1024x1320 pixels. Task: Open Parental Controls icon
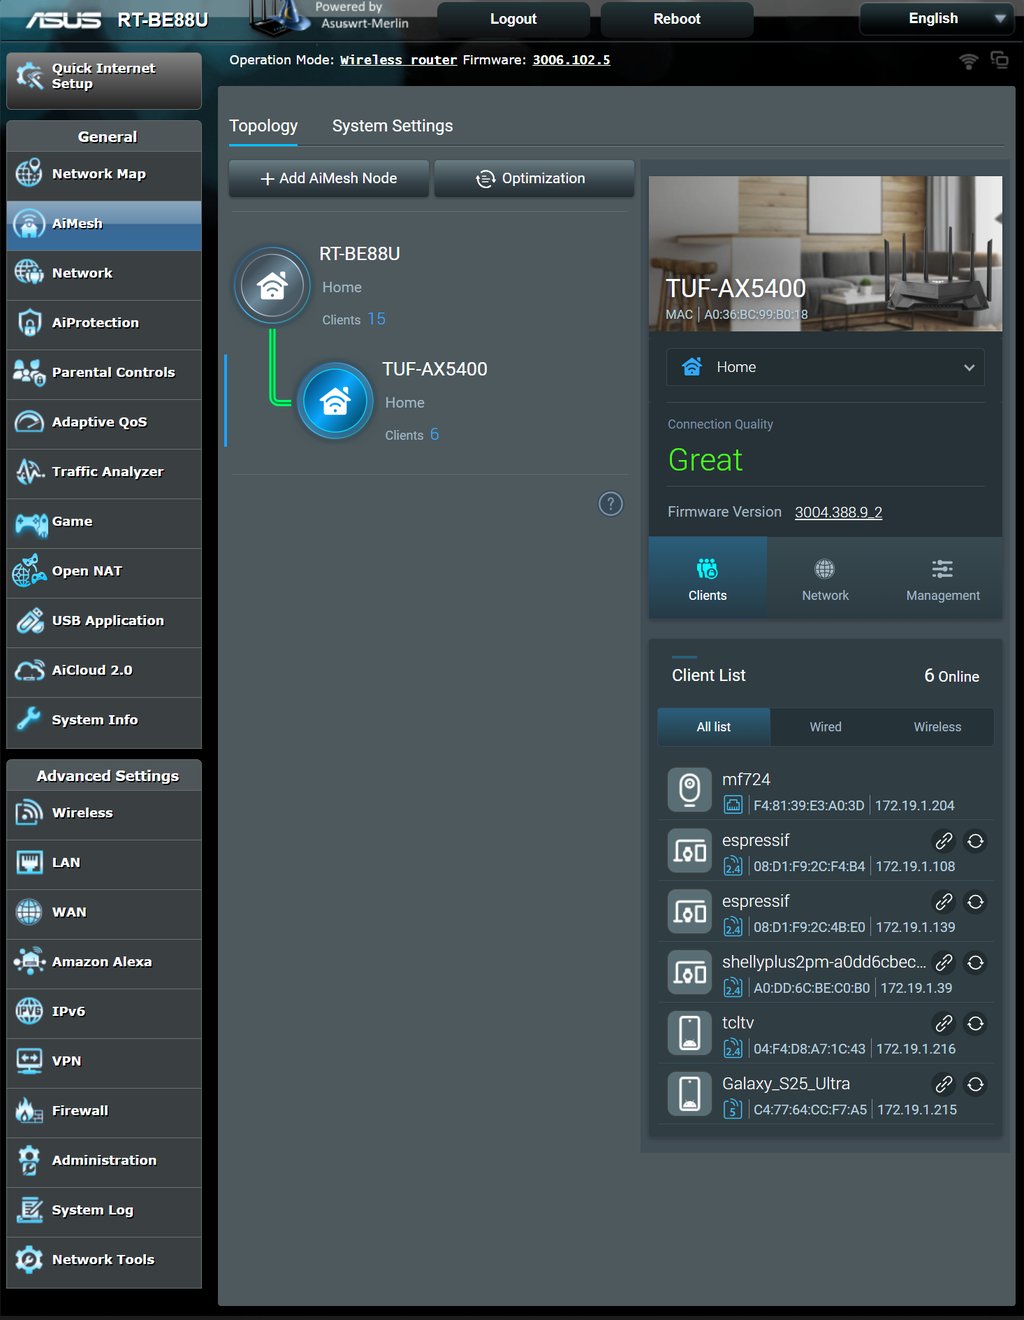[29, 372]
